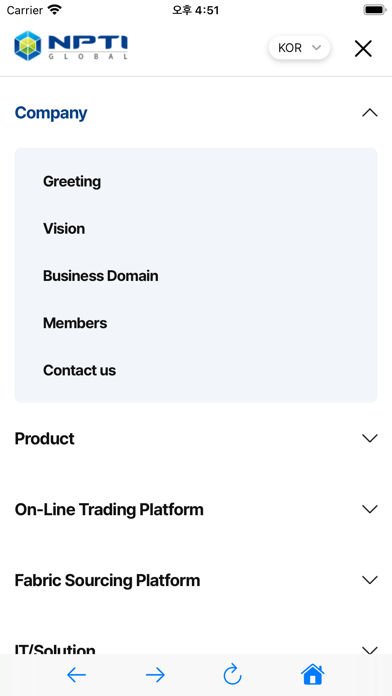
Task: Tap the NPTI Global logo
Action: click(x=71, y=46)
